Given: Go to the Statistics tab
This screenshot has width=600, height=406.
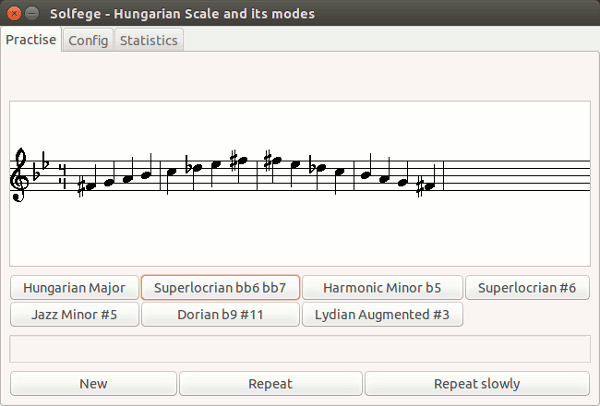Looking at the screenshot, I should point(148,41).
